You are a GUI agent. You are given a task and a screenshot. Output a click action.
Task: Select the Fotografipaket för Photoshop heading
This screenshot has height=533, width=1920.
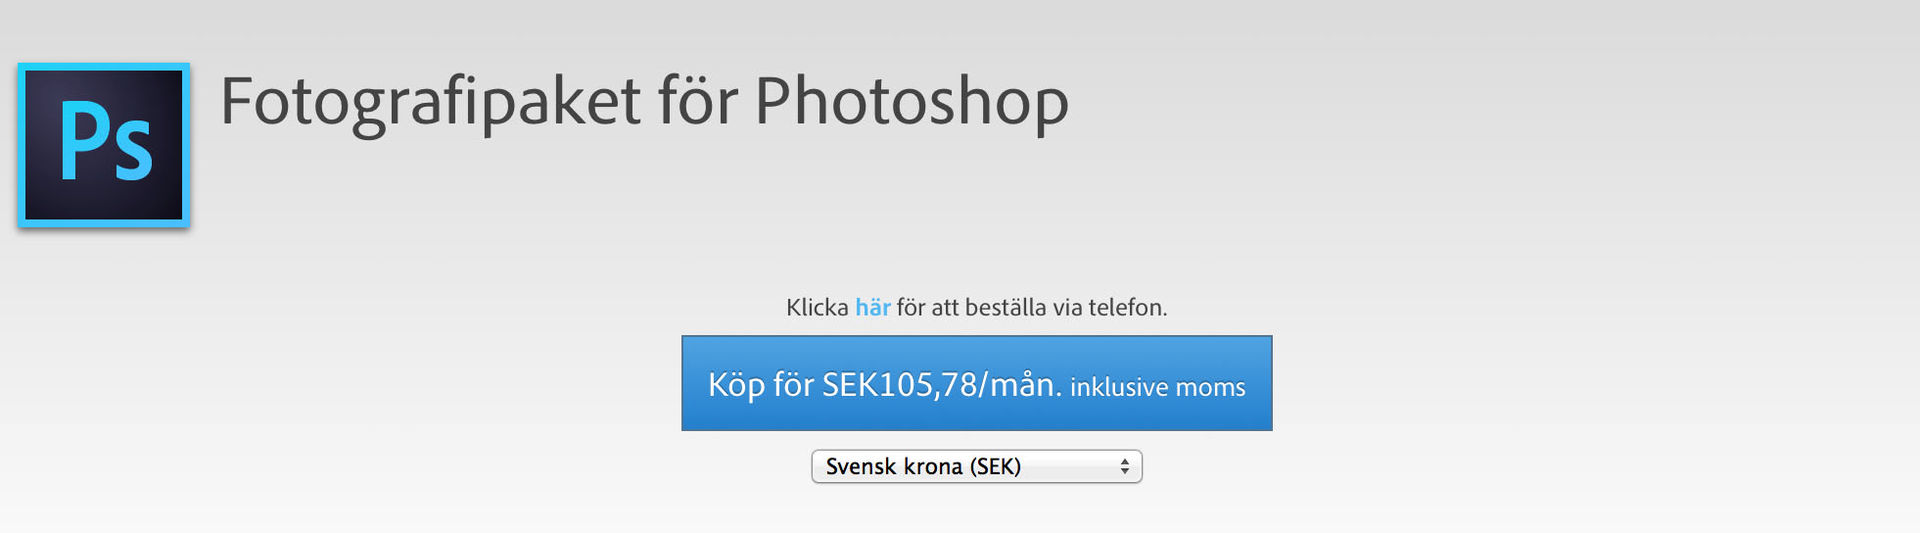tap(645, 102)
